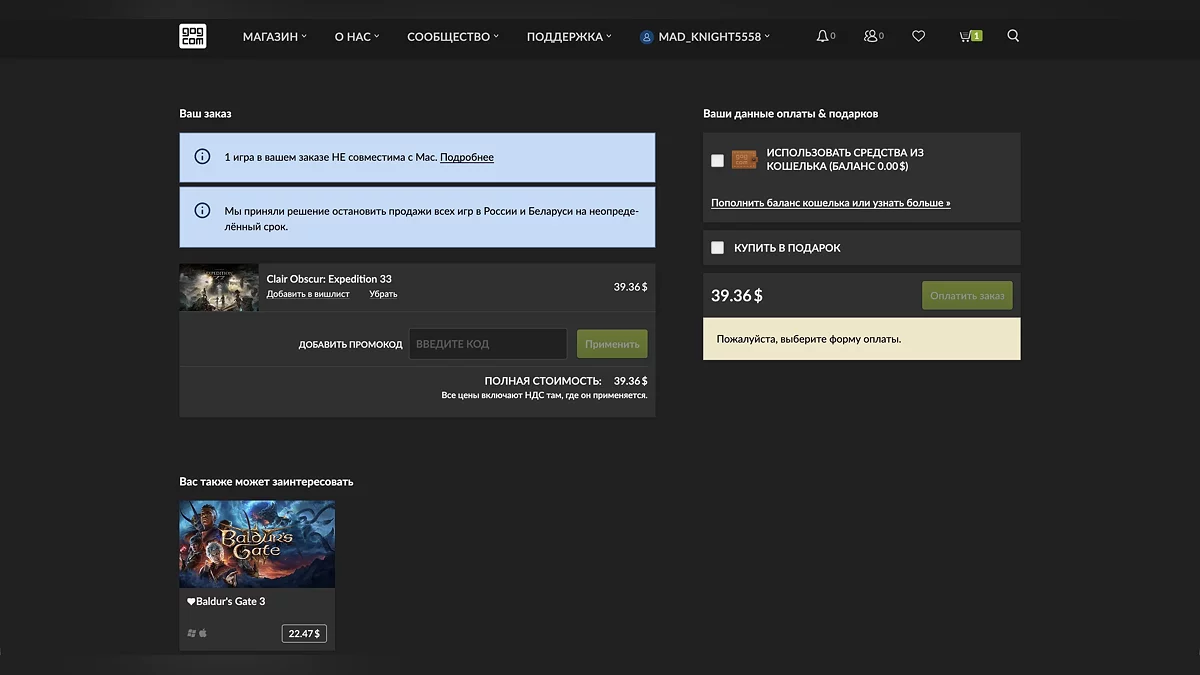
Task: Click Пожалуйста, выберите форму оплаты message
Action: [809, 339]
